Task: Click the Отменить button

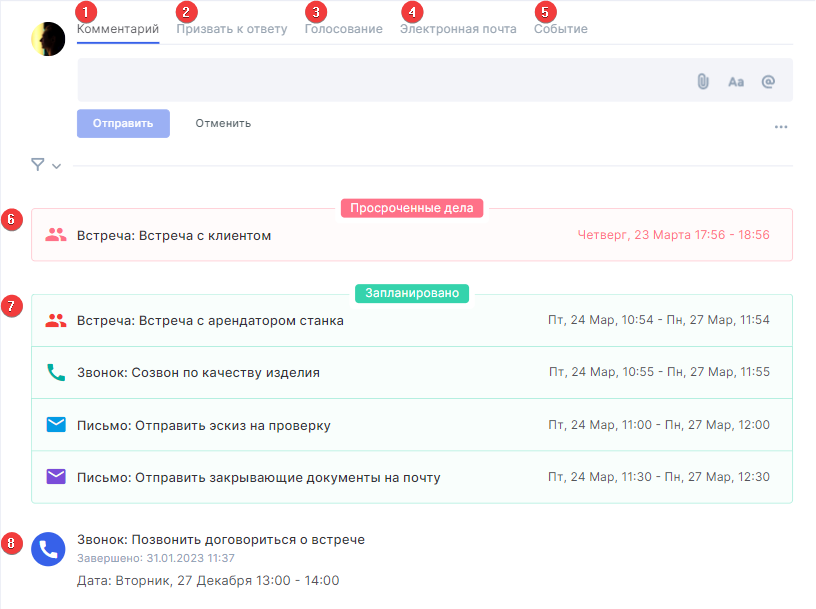Action: click(x=223, y=123)
